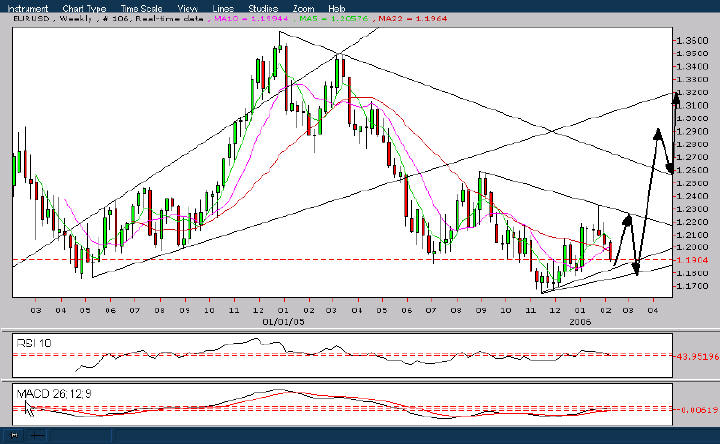Click the MACD value 0.00519
This screenshot has width=720, height=444.
point(698,410)
